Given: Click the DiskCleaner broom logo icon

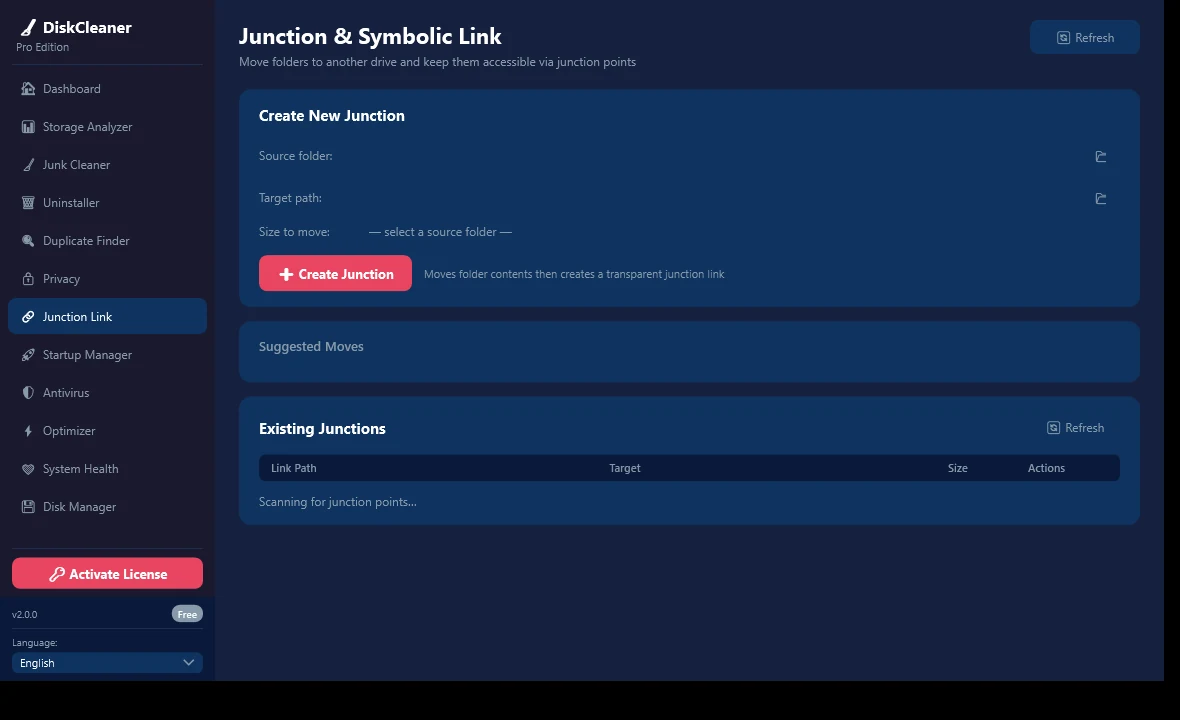Looking at the screenshot, I should [28, 28].
